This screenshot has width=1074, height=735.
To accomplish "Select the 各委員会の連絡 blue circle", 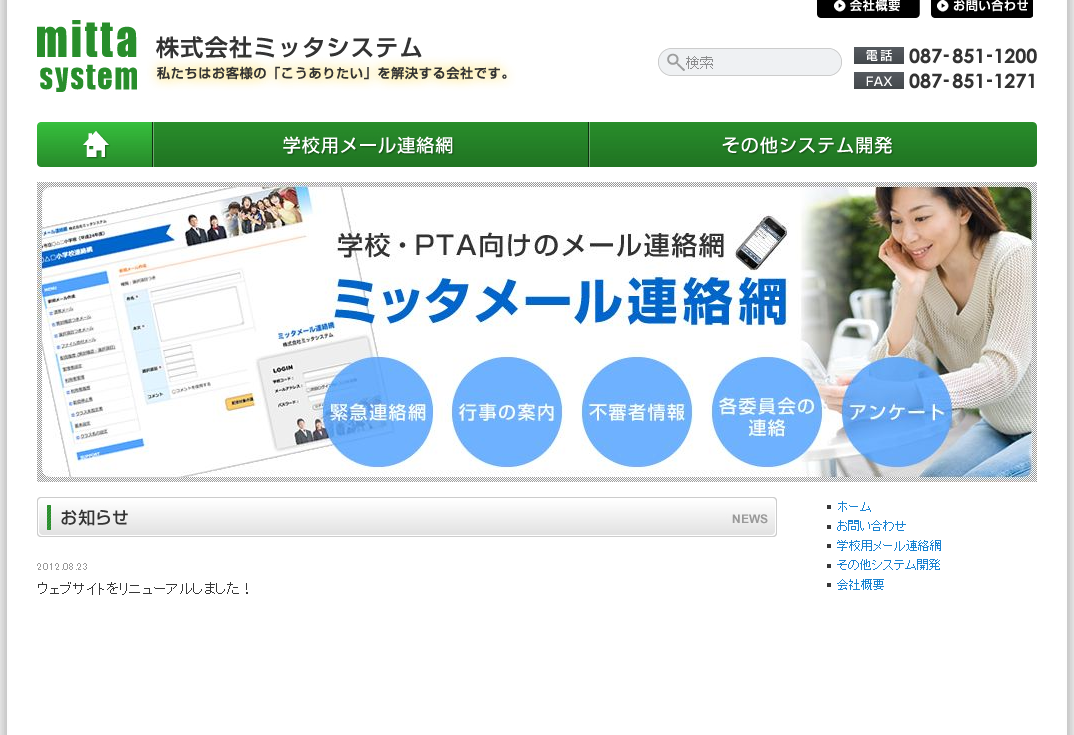I will tap(766, 411).
